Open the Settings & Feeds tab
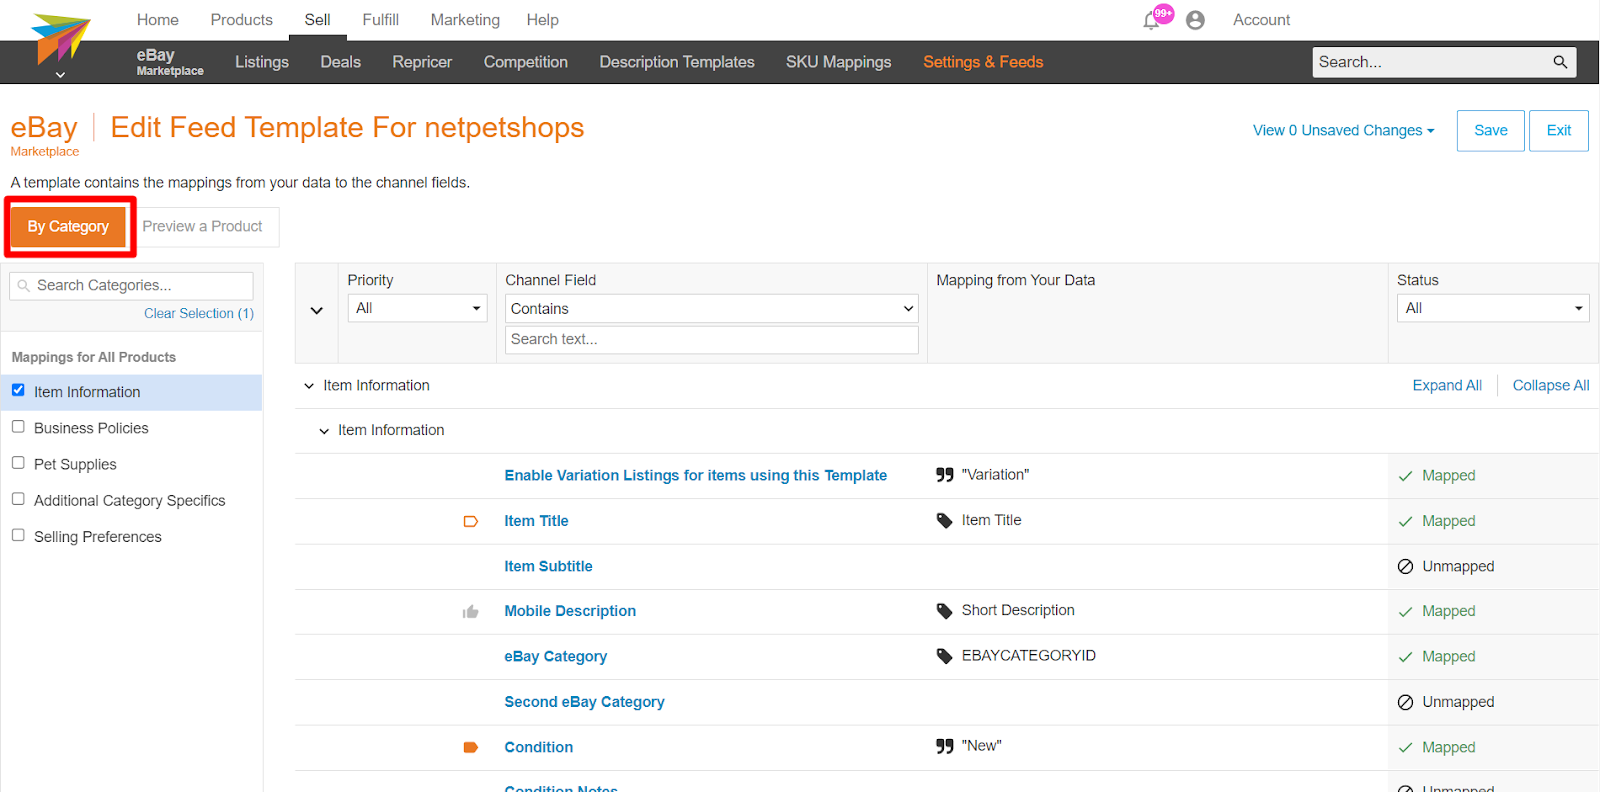Image resolution: width=1600 pixels, height=792 pixels. 983,62
